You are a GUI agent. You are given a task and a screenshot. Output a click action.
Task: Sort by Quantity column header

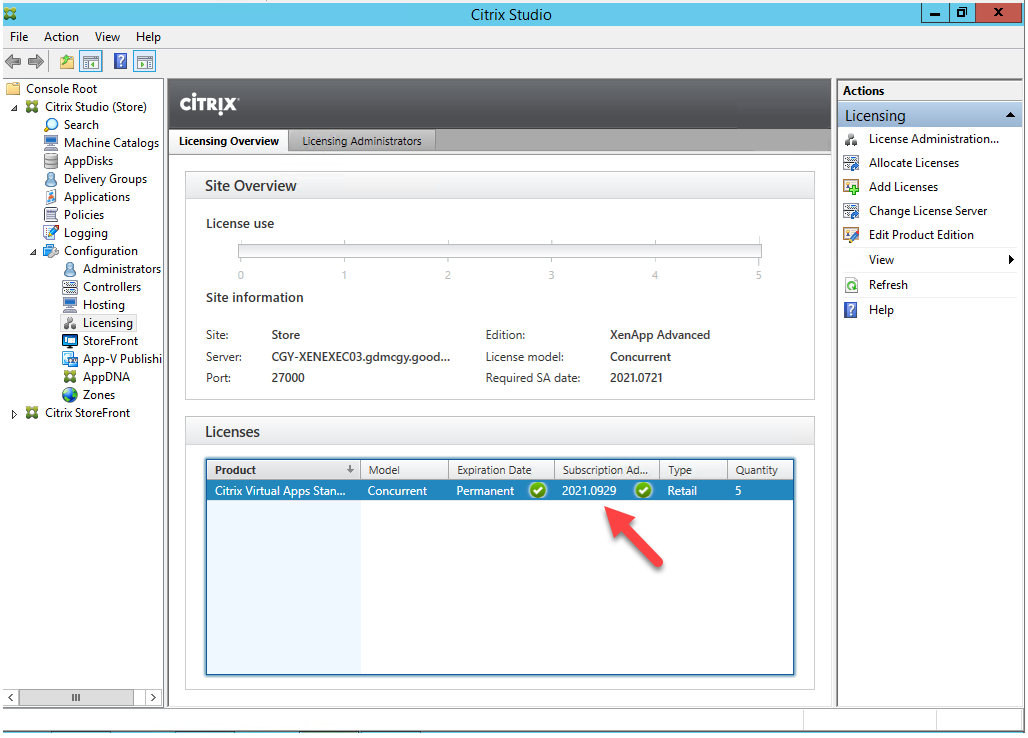[x=759, y=470]
